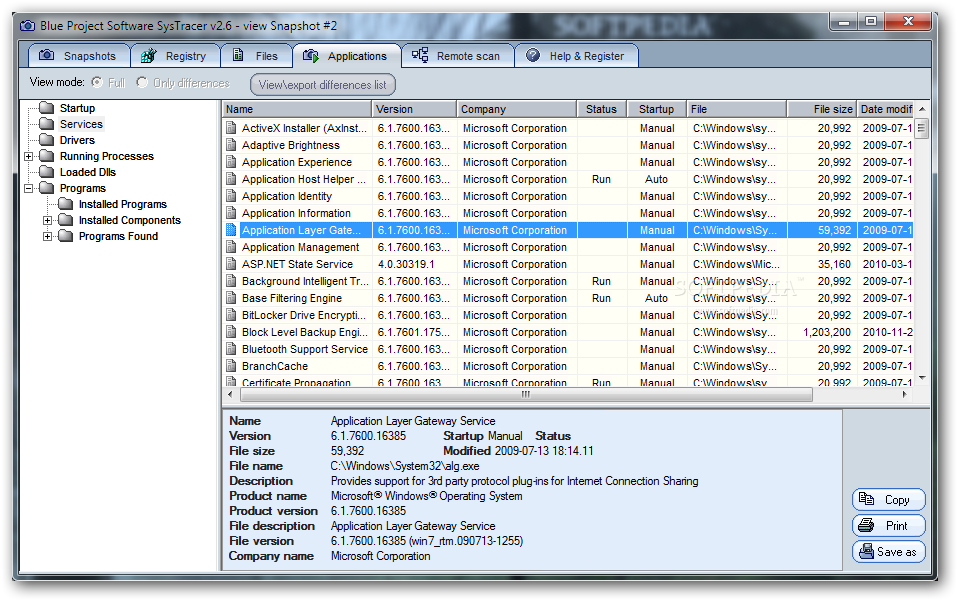Expand the Running Processes tree node
Image resolution: width=958 pixels, height=601 pixels.
point(28,156)
